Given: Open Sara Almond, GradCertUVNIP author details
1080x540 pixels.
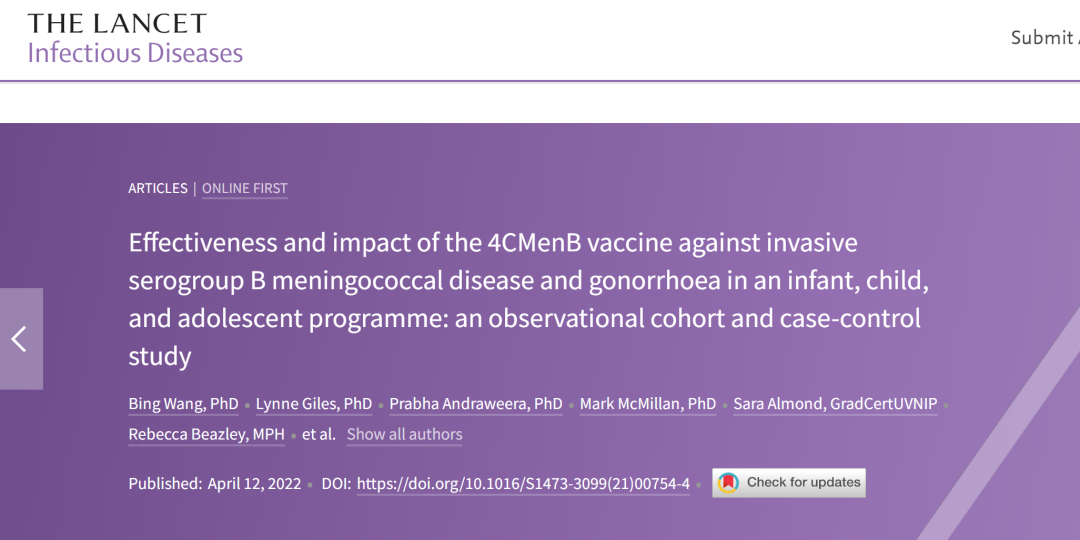Looking at the screenshot, I should tap(835, 404).
